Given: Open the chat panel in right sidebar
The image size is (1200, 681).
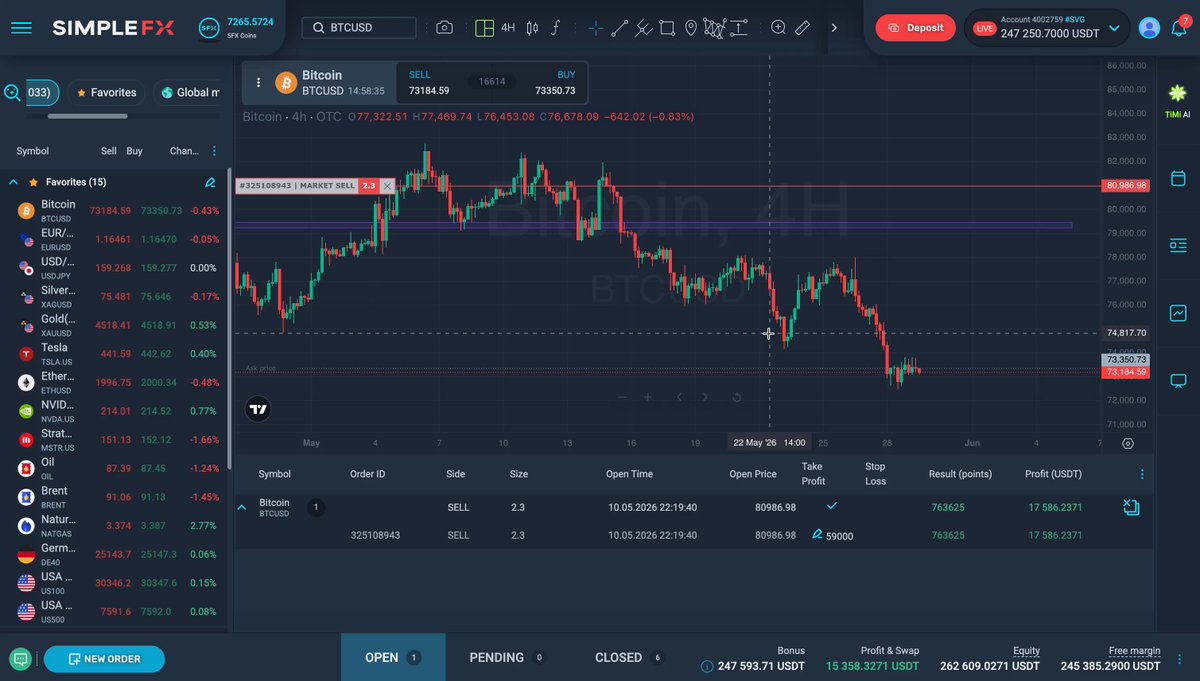Looking at the screenshot, I should pyautogui.click(x=1178, y=380).
